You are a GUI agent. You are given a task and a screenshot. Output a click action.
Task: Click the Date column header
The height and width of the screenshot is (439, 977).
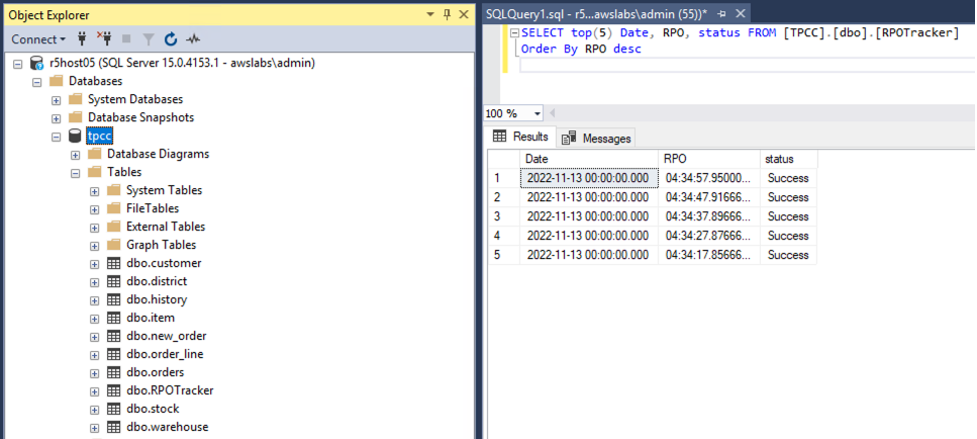(x=589, y=159)
